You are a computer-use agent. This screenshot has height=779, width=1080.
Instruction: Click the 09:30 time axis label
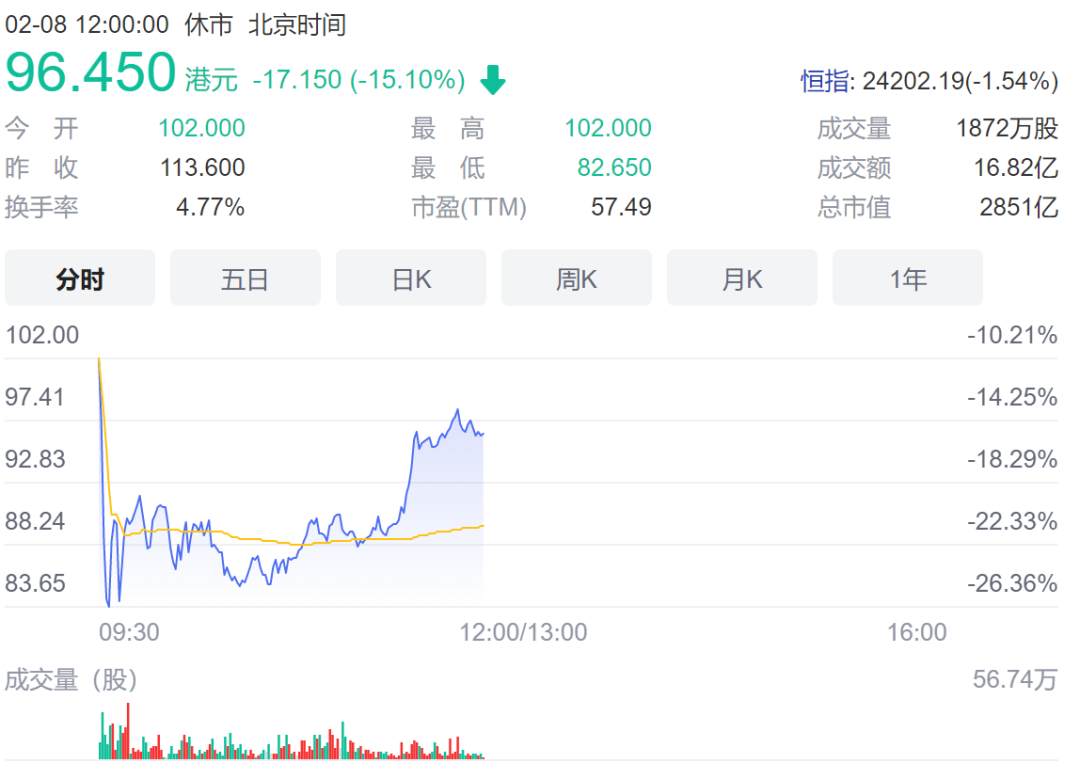click(128, 632)
